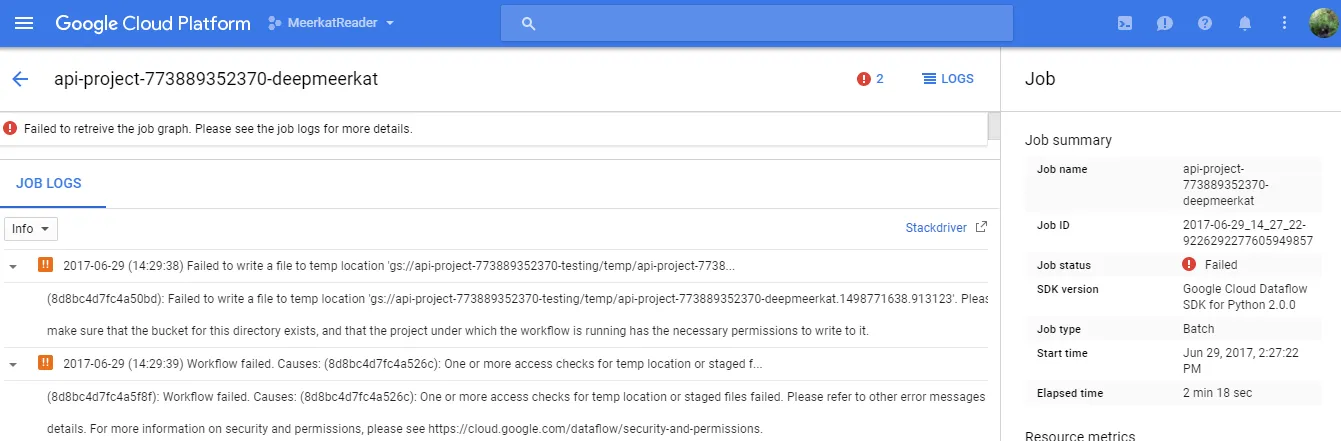Click the Job panel heading
Screen dimensions: 1341x441
pos(1040,79)
